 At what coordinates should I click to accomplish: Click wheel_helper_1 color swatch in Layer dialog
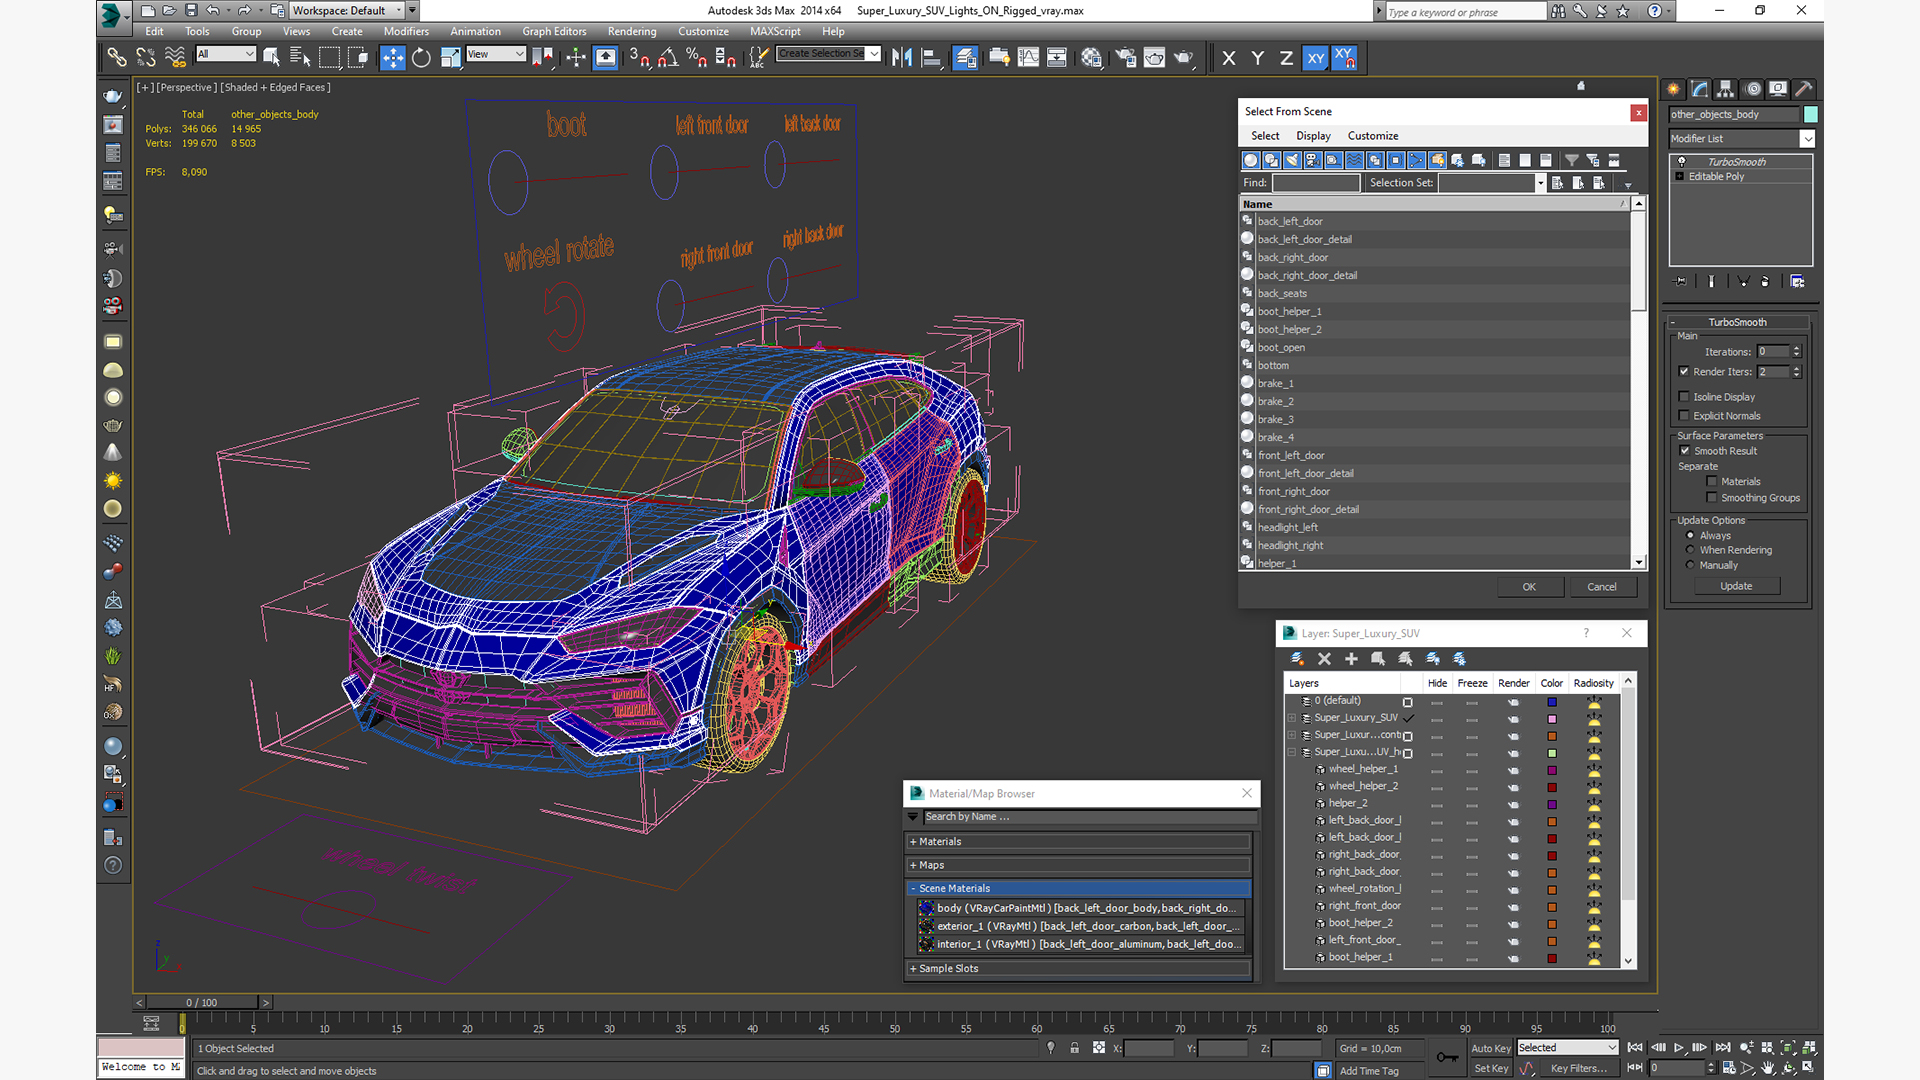point(1552,770)
